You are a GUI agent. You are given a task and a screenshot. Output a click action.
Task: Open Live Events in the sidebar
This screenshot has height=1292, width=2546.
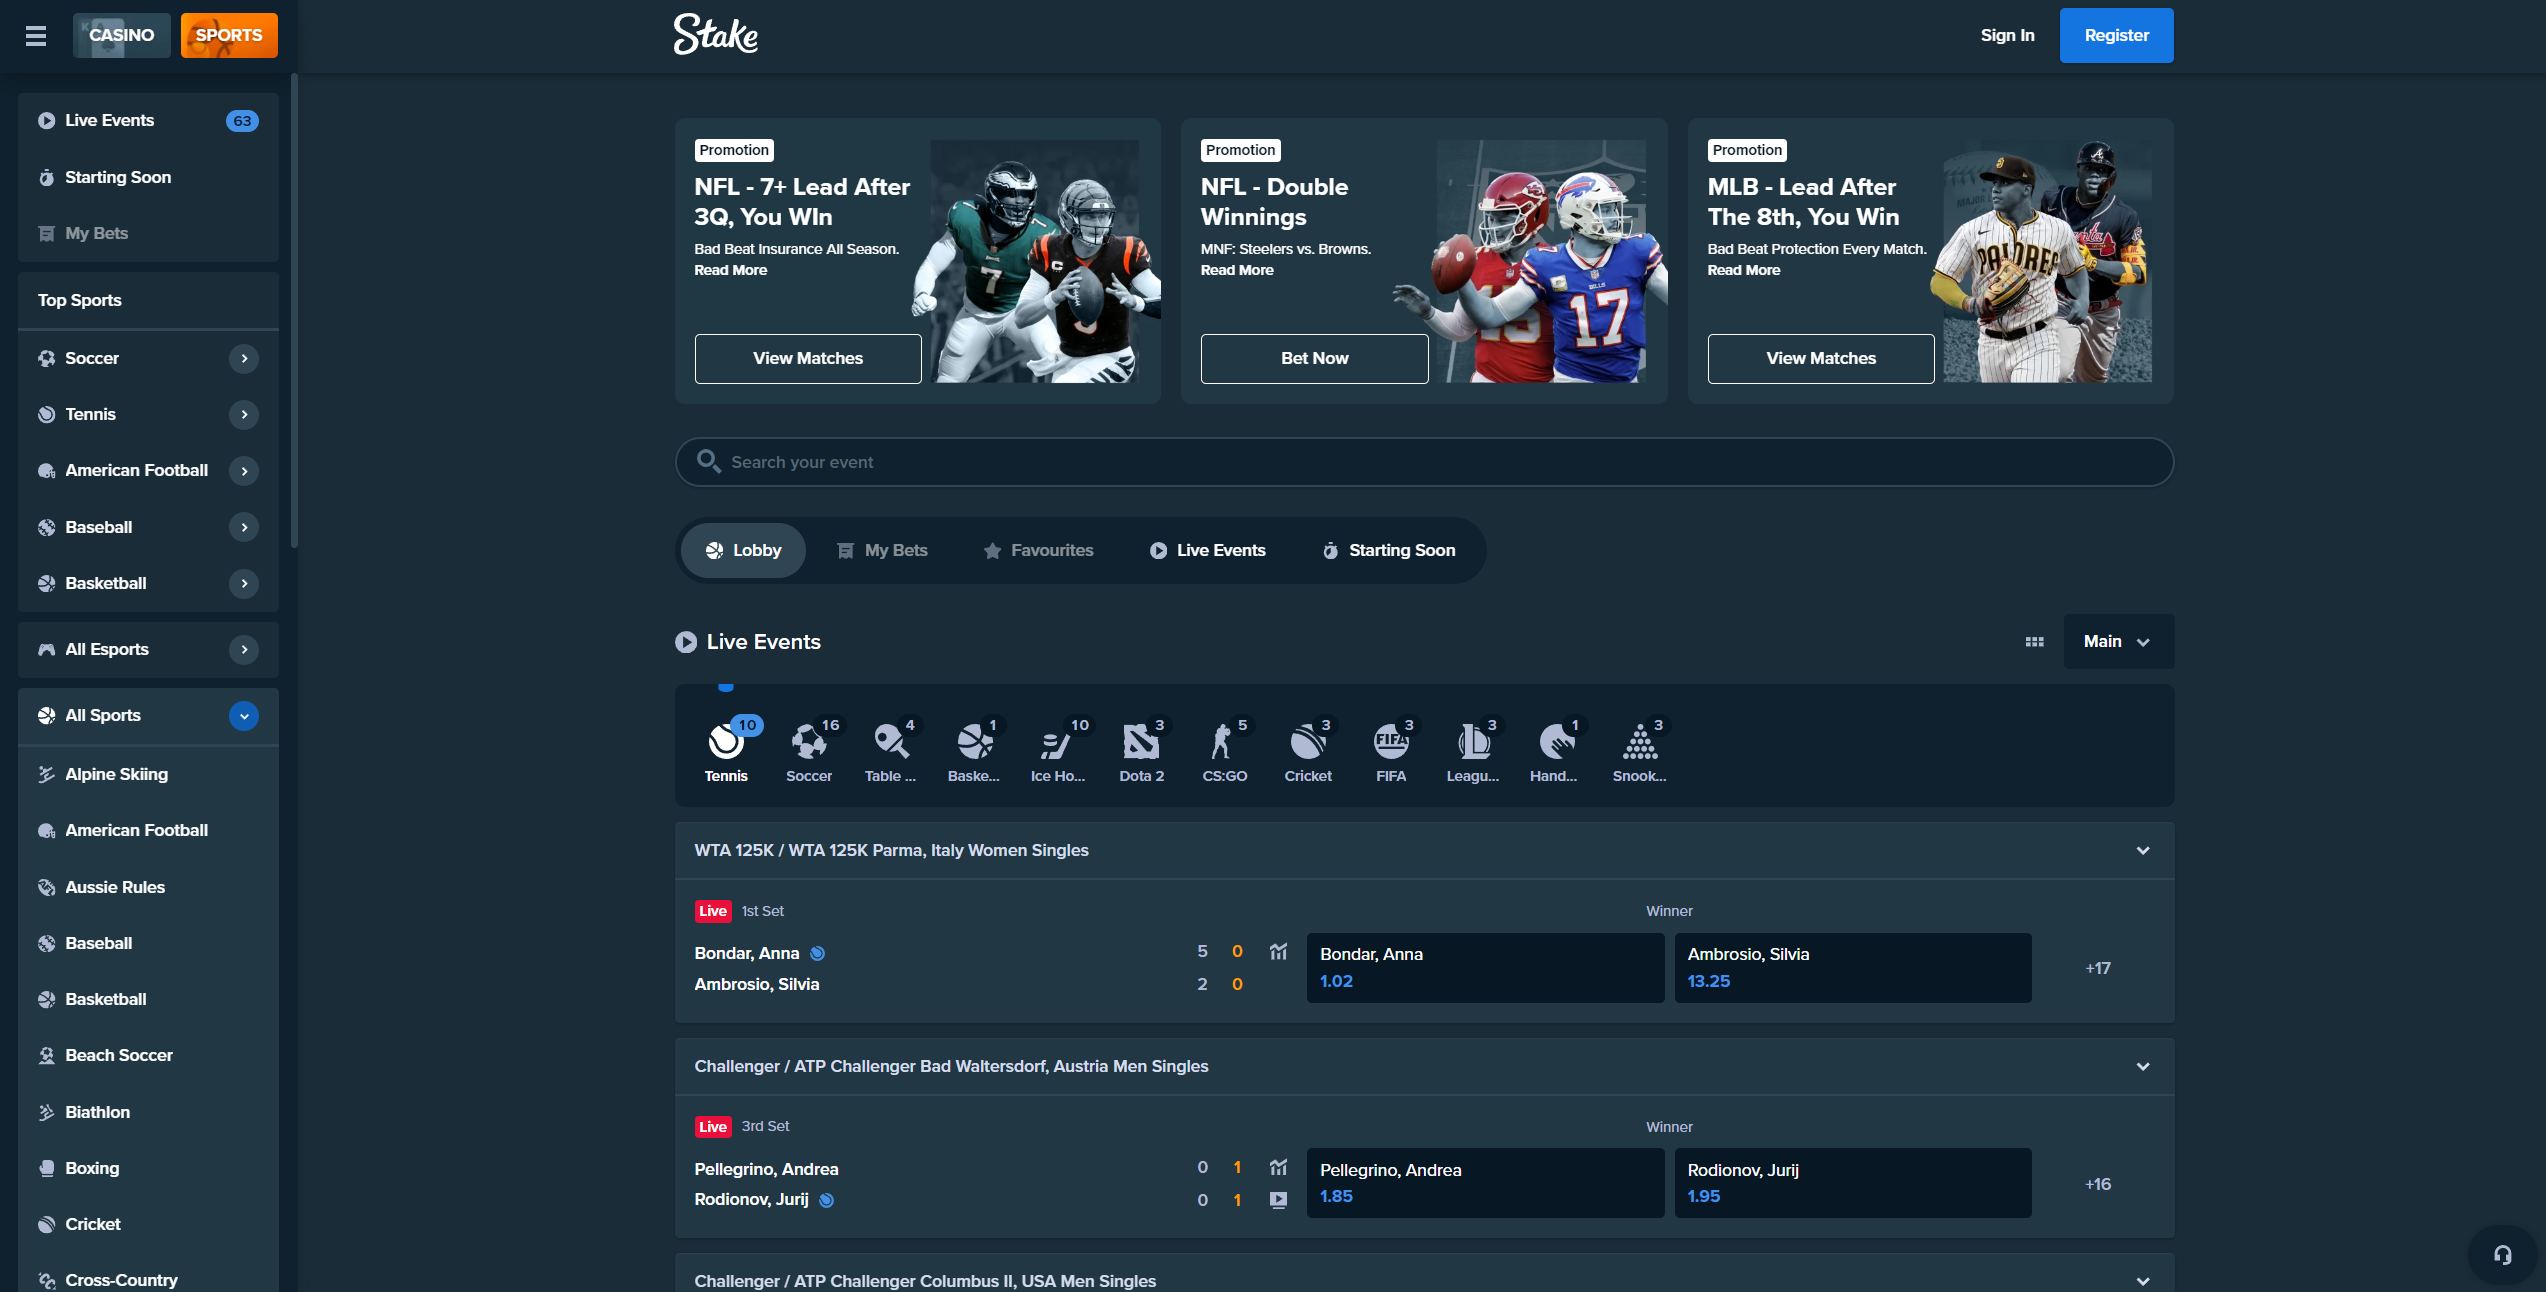coord(148,120)
